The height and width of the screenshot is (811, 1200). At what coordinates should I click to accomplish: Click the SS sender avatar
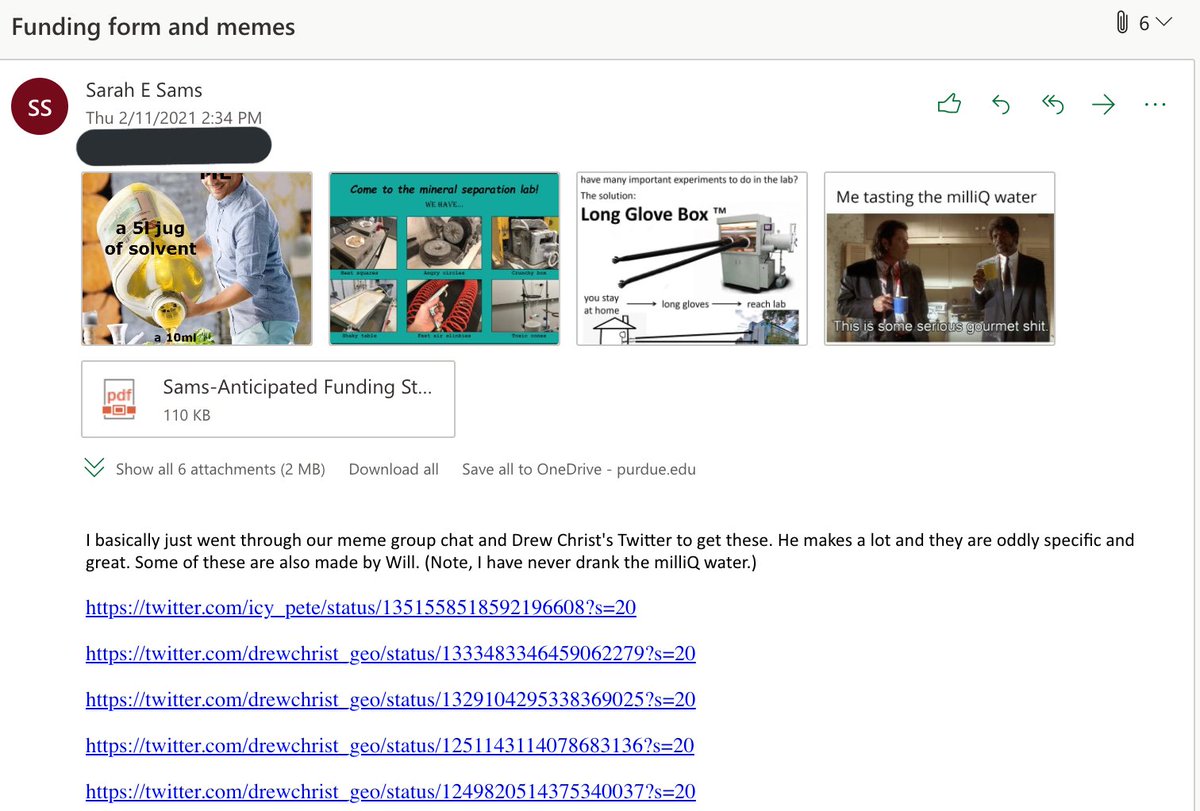(39, 107)
